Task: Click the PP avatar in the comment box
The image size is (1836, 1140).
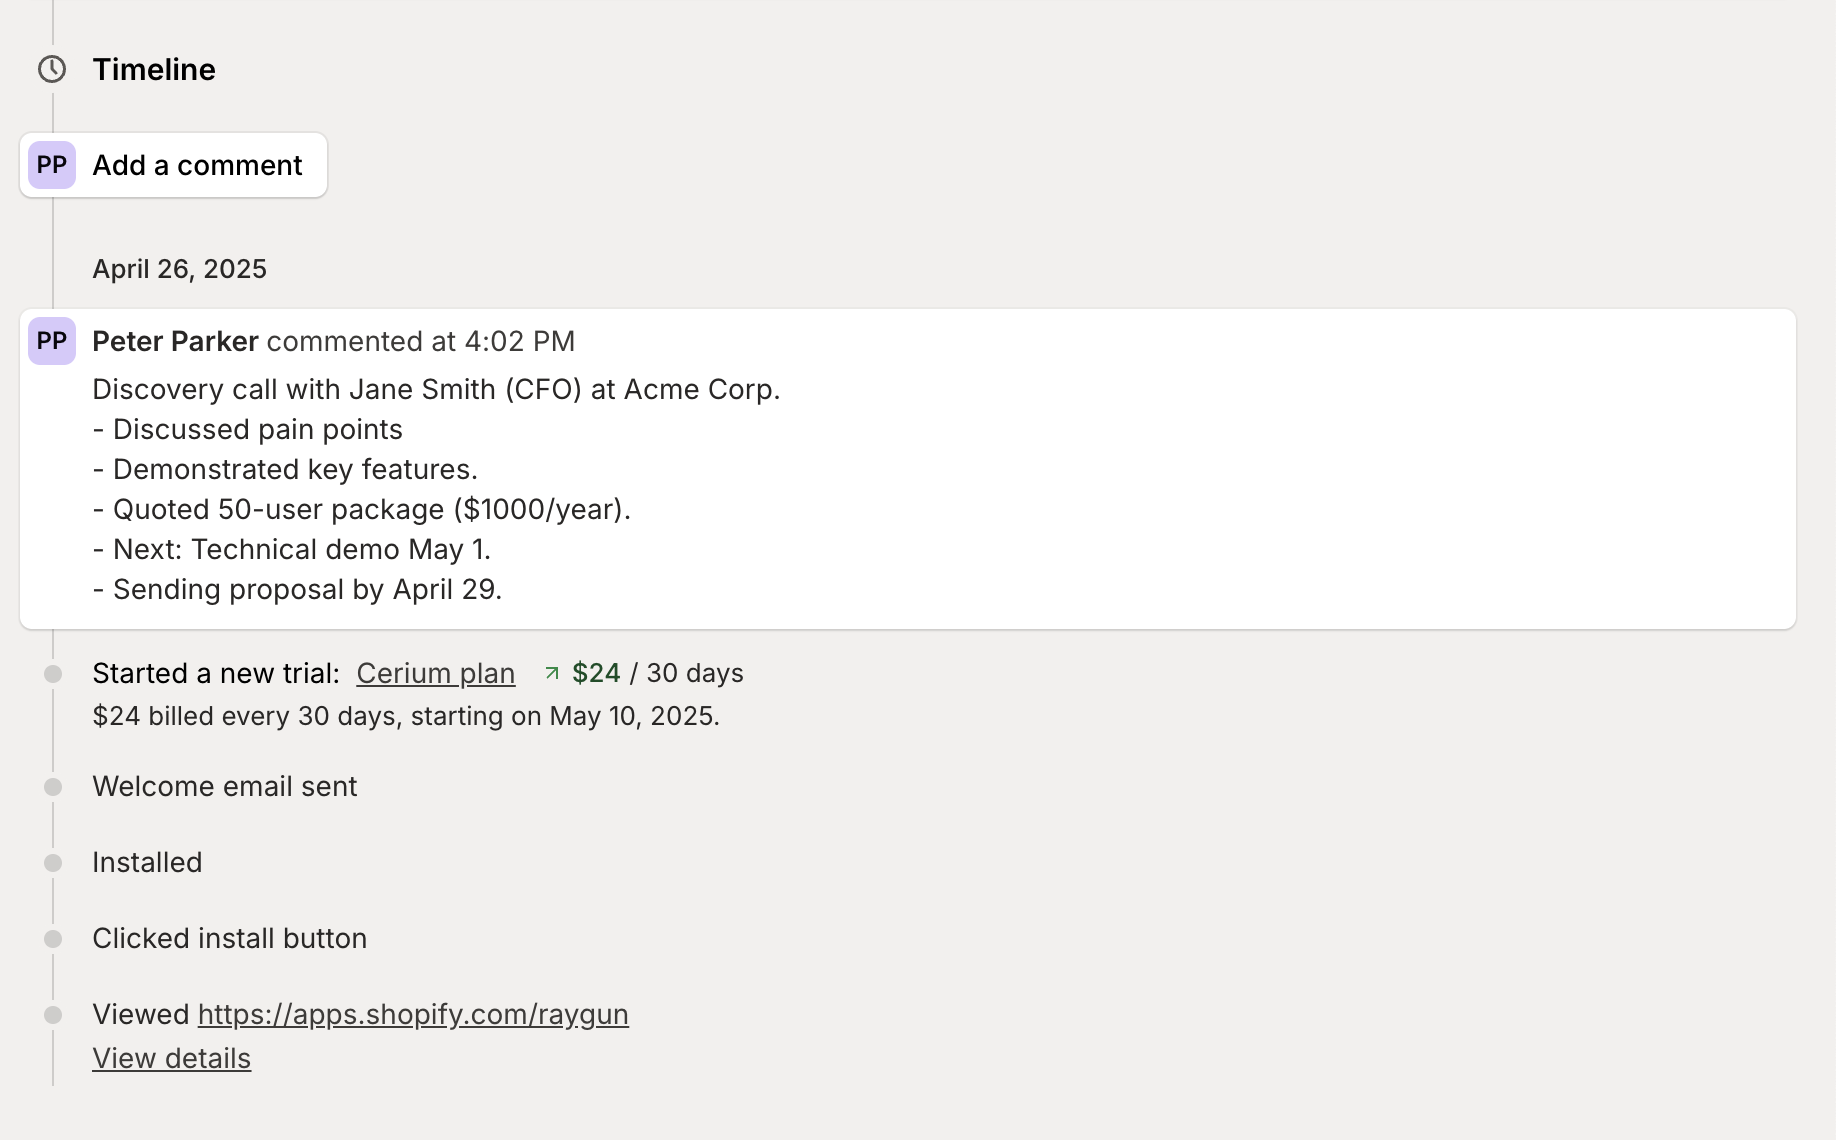Action: click(52, 165)
